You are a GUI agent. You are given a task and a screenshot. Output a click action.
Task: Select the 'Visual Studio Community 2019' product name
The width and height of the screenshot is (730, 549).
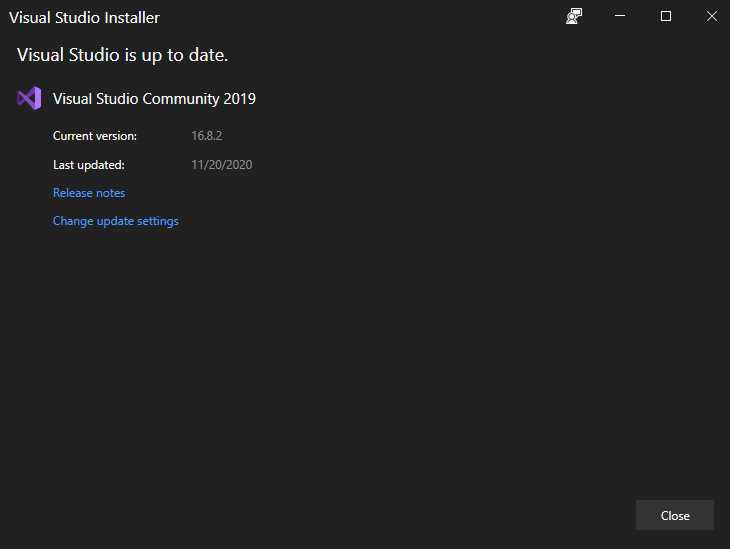pyautogui.click(x=154, y=99)
